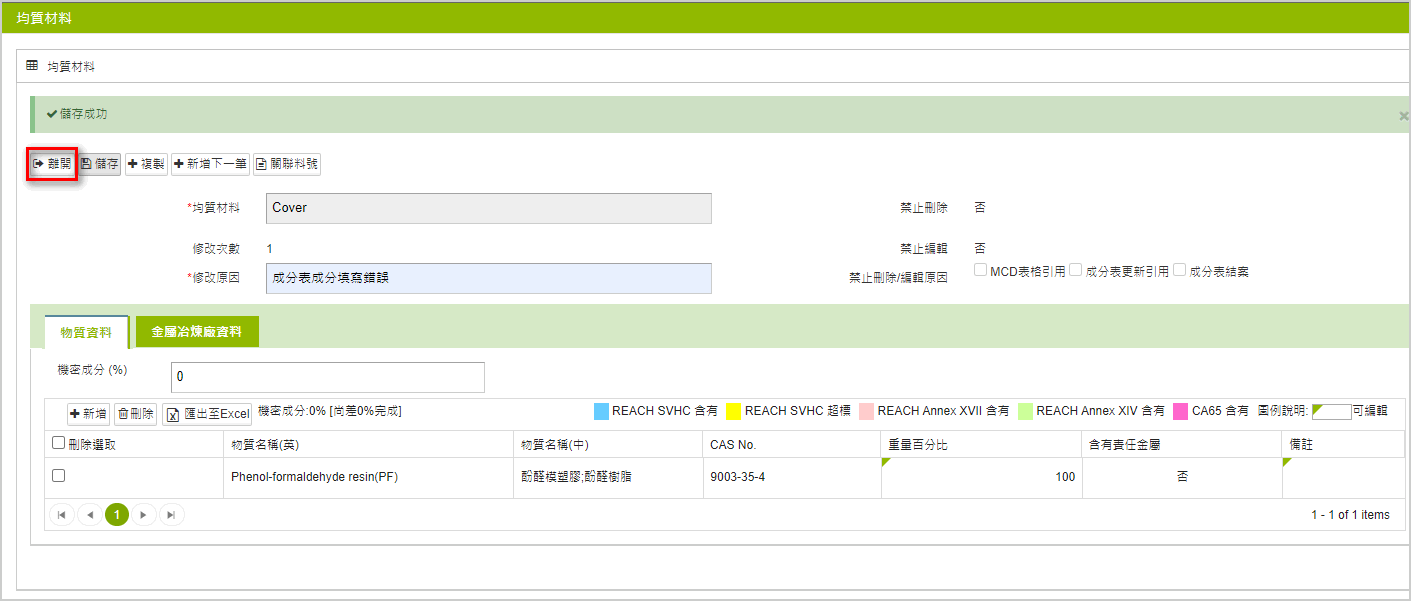This screenshot has height=601, width=1411.
Task: Click 新增下一筆 to add next record
Action: pos(210,164)
